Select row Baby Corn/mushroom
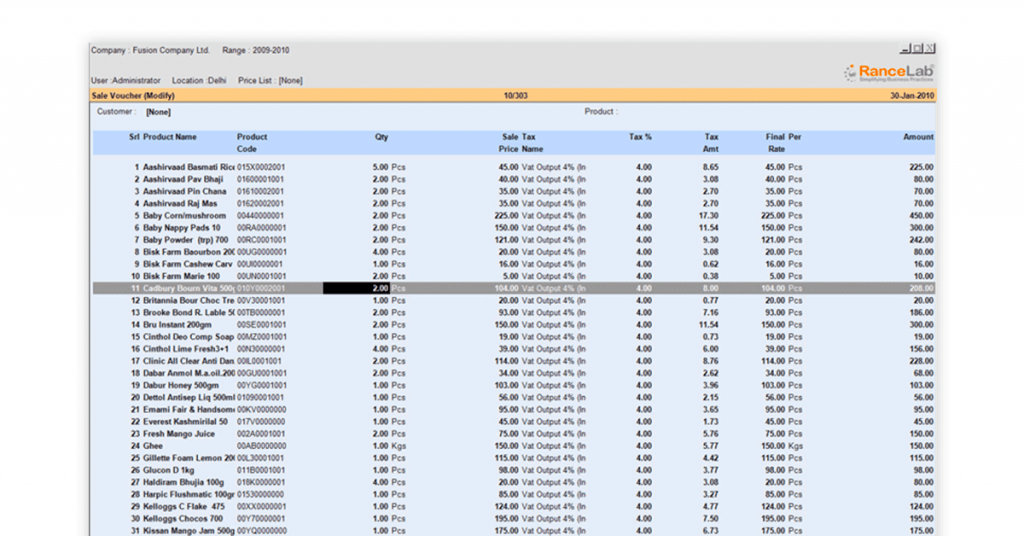 tap(514, 215)
